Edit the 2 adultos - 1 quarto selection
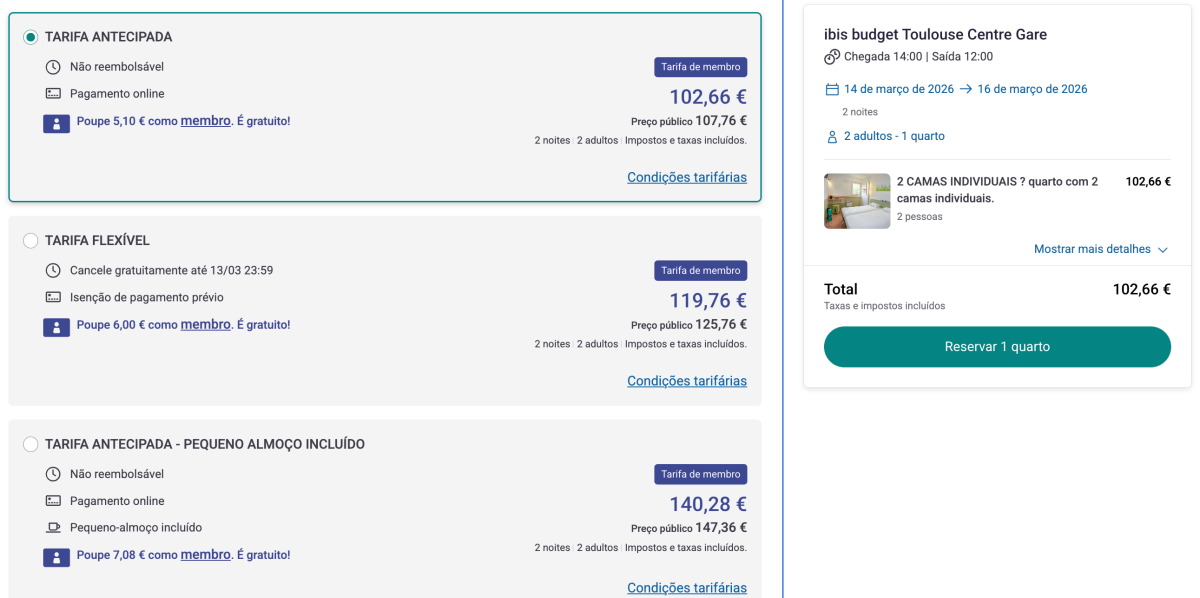 pyautogui.click(x=894, y=136)
